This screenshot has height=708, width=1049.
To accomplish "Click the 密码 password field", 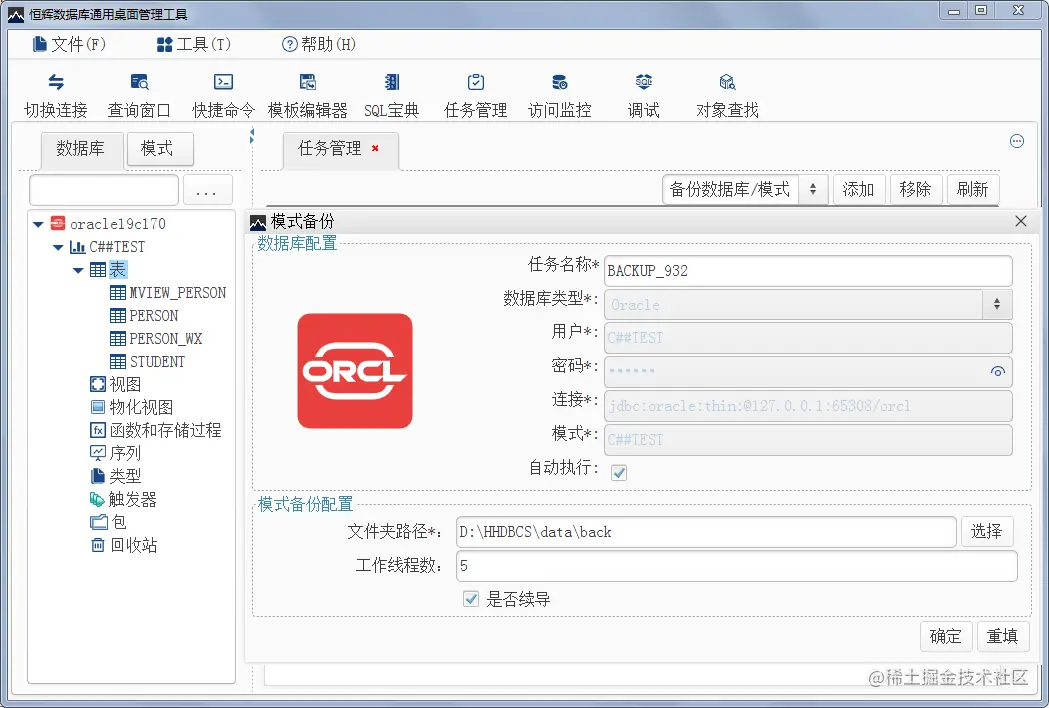I will [808, 371].
